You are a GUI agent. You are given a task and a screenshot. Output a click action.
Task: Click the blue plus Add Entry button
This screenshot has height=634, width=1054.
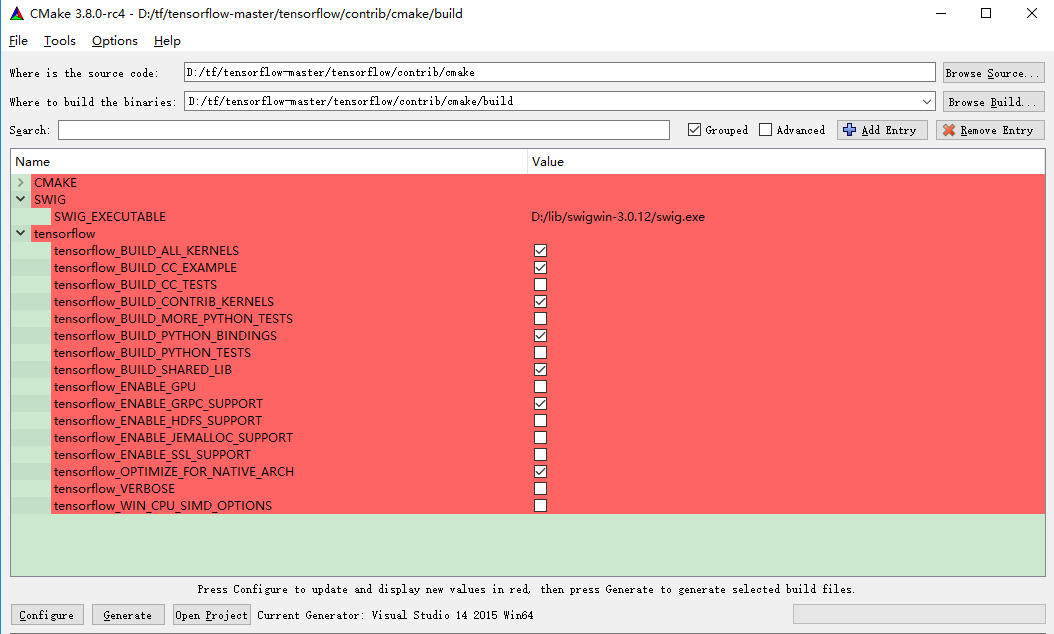(x=882, y=130)
